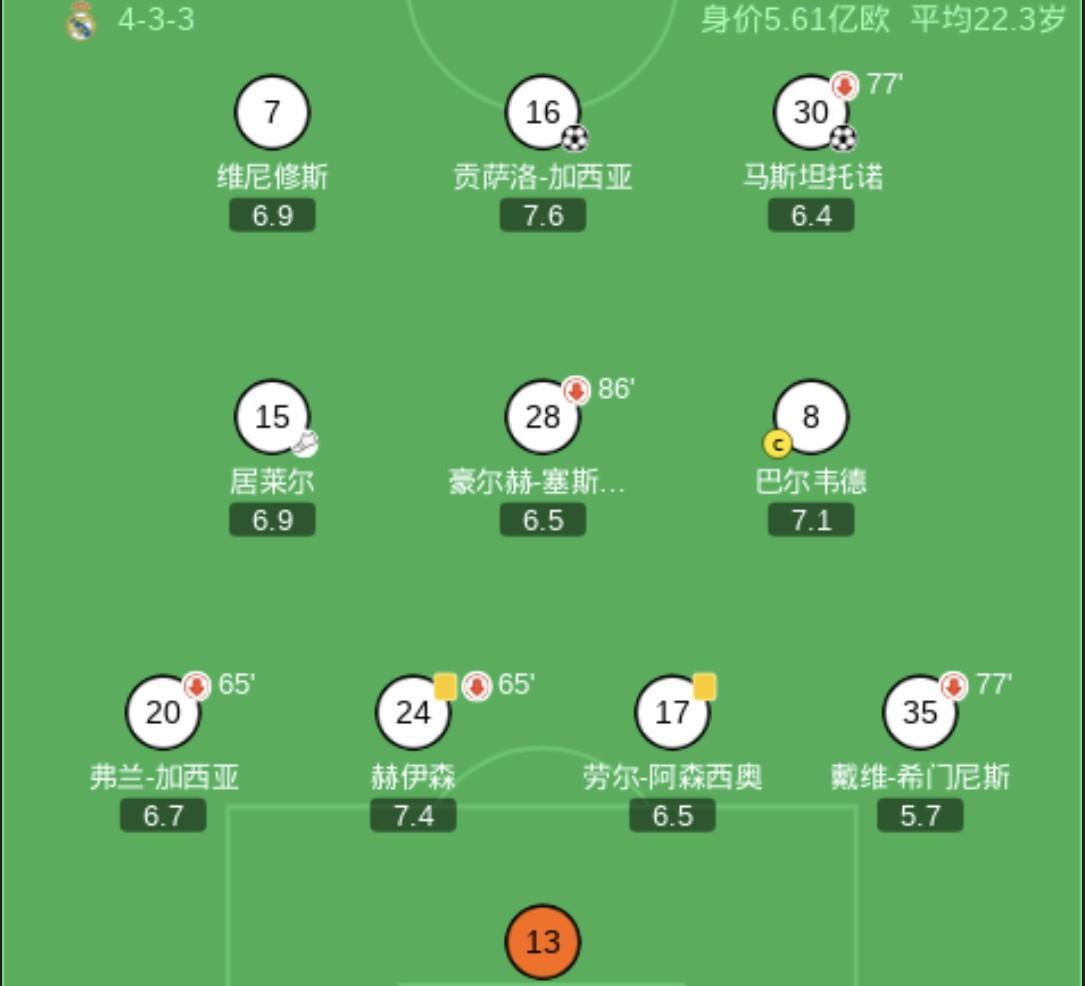Click the 劳尔-阿森西奥 player name
This screenshot has width=1085, height=986.
point(672,777)
